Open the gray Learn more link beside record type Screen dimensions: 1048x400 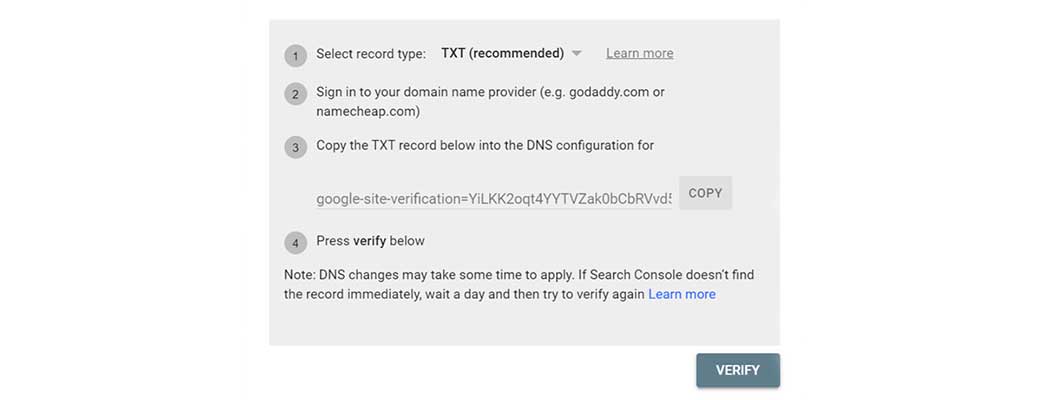coord(639,54)
